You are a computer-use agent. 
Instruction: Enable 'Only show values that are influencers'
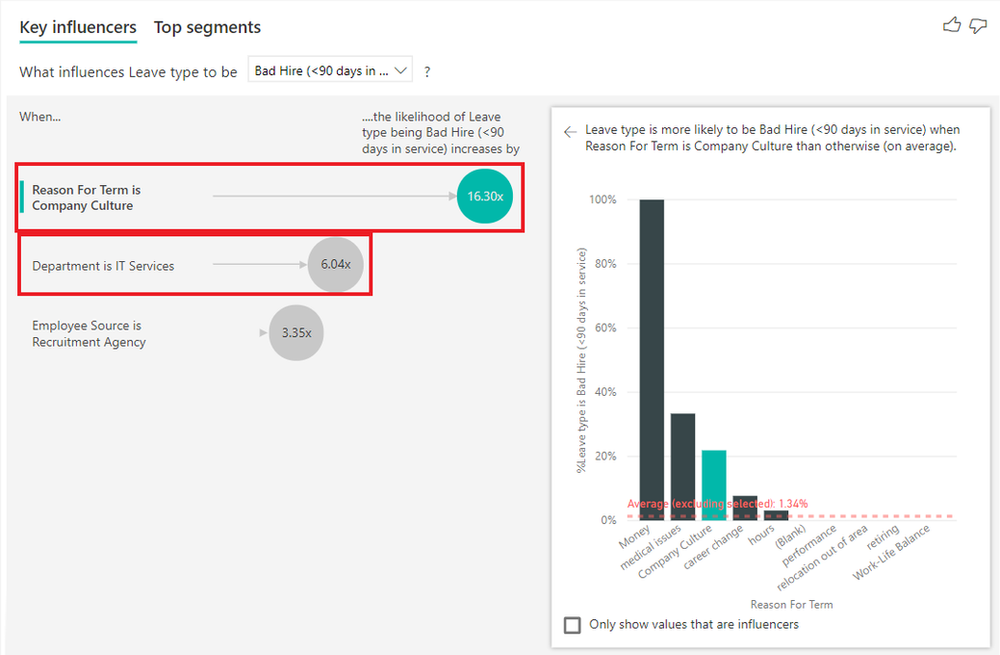point(572,624)
